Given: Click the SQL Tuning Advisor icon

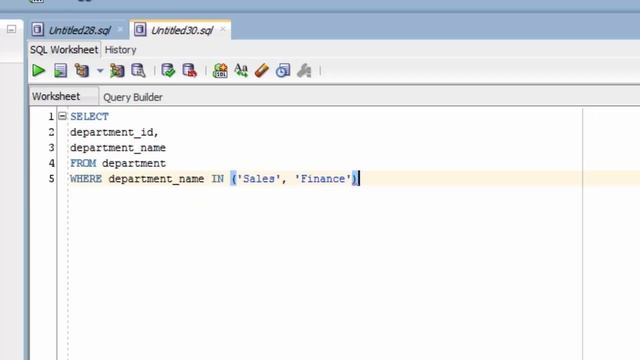Looking at the screenshot, I should point(138,71).
